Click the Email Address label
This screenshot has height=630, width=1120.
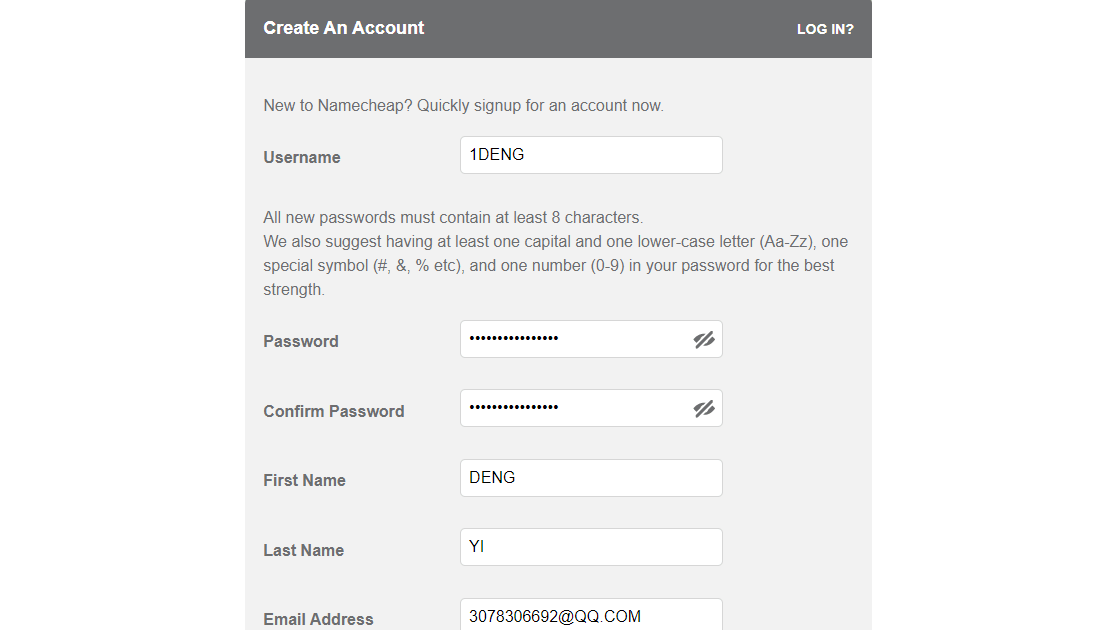[x=318, y=619]
